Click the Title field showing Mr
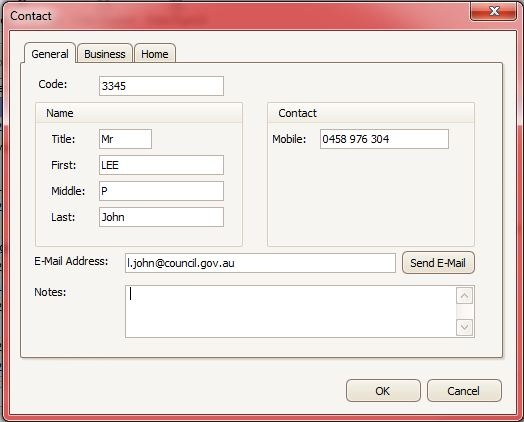The width and height of the screenshot is (524, 422). (125, 139)
